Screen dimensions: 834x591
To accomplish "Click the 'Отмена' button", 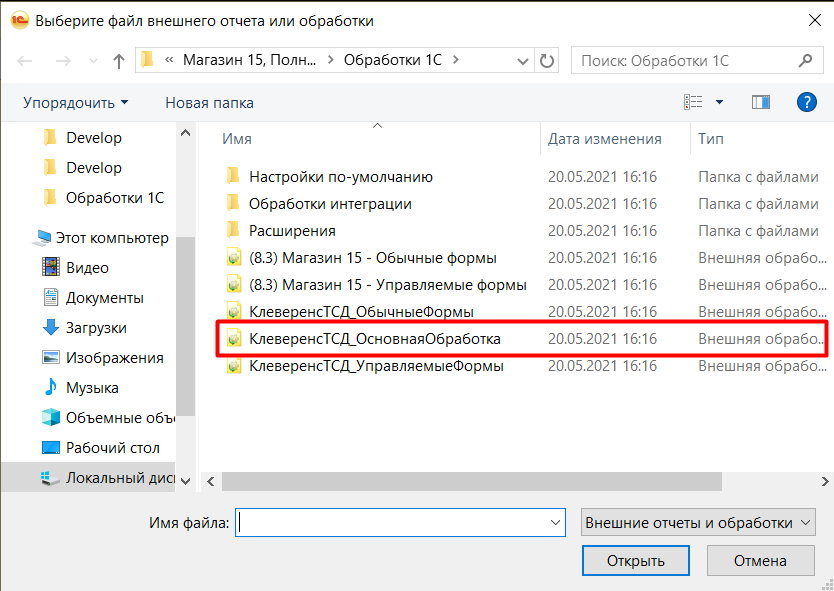I will pos(761,561).
